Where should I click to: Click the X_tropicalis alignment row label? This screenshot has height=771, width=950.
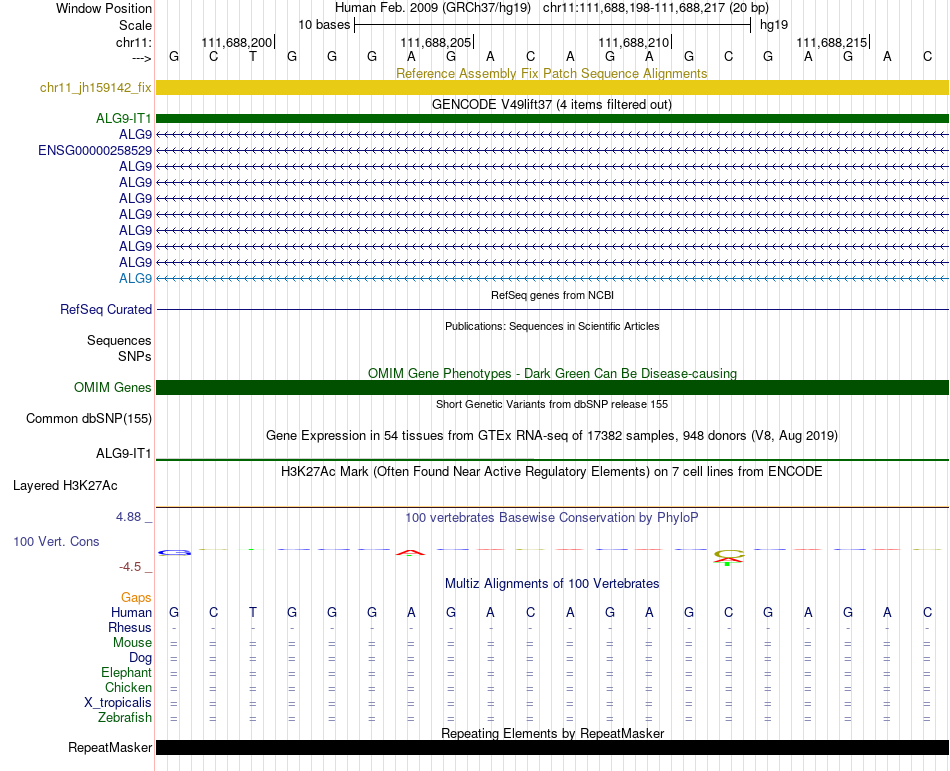[118, 703]
